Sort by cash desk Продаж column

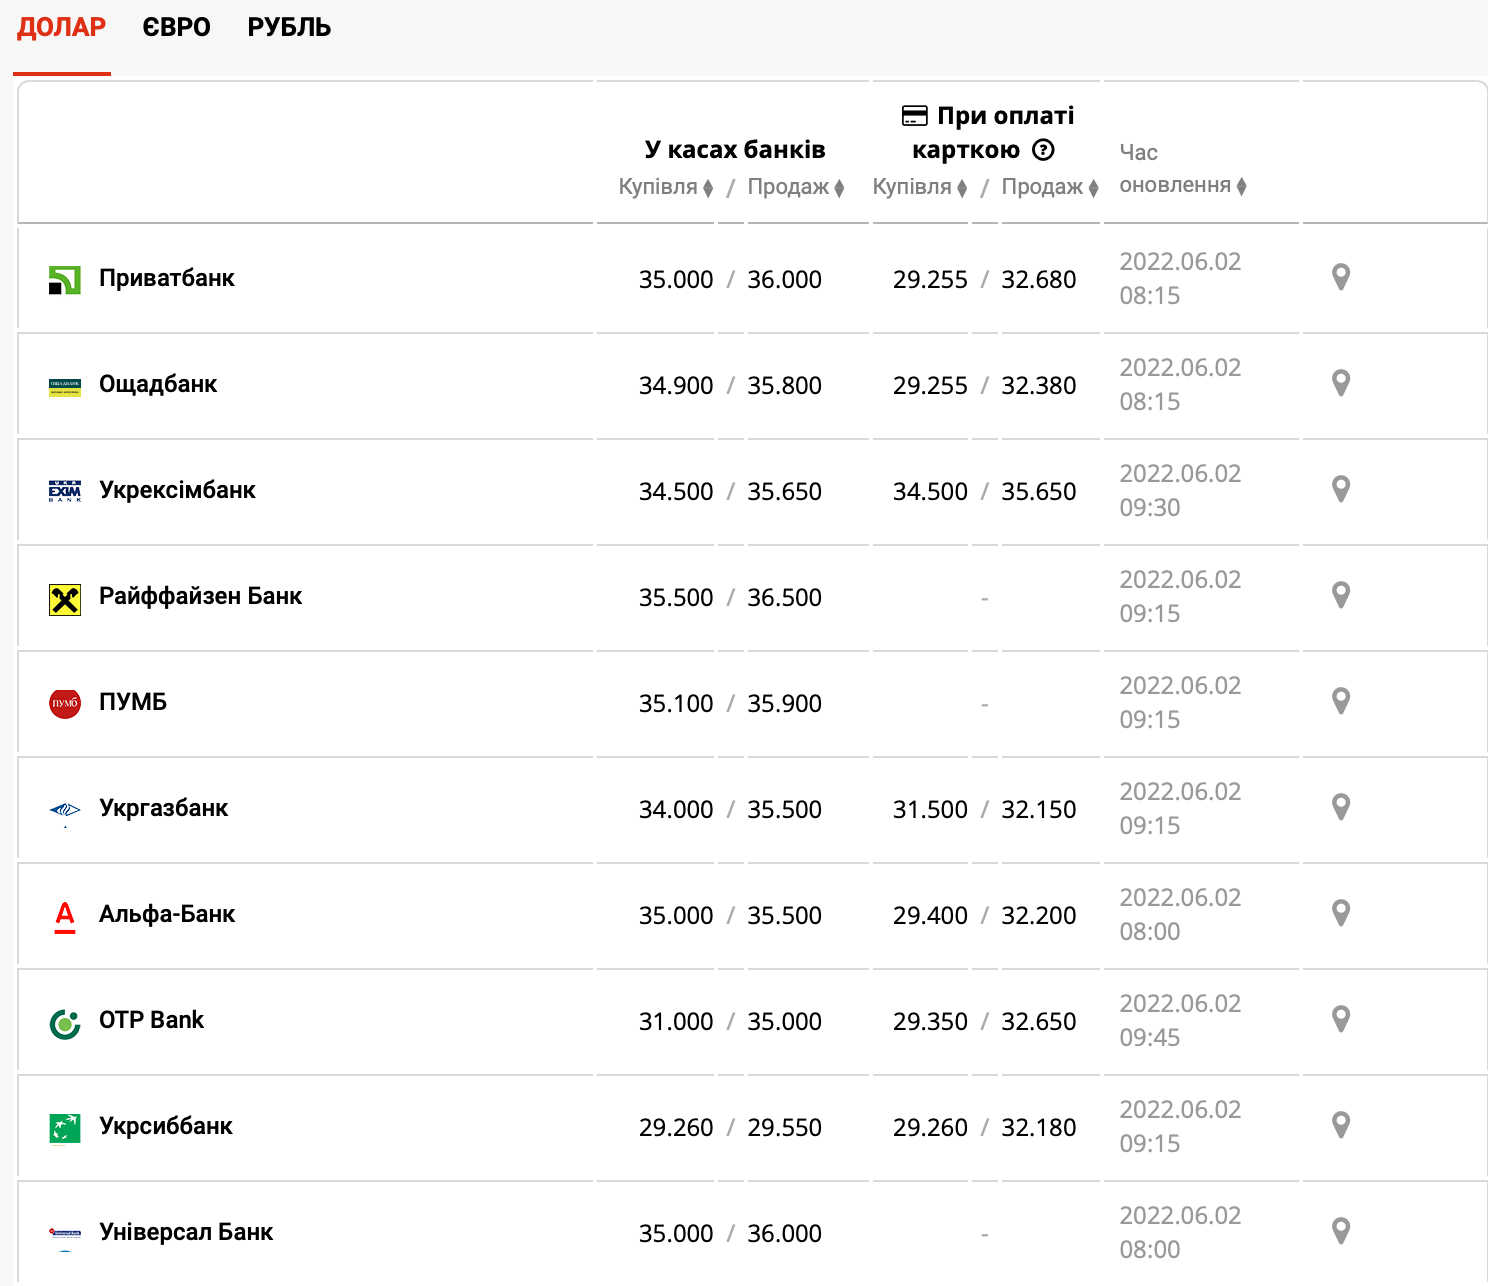(x=796, y=187)
